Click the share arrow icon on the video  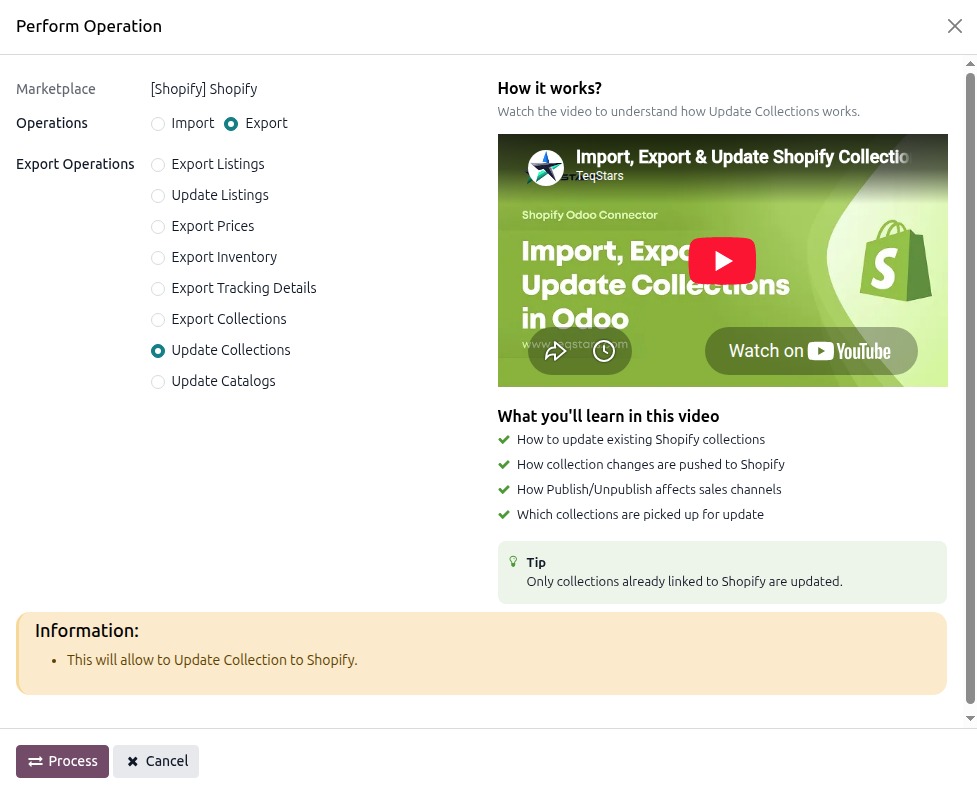(555, 351)
